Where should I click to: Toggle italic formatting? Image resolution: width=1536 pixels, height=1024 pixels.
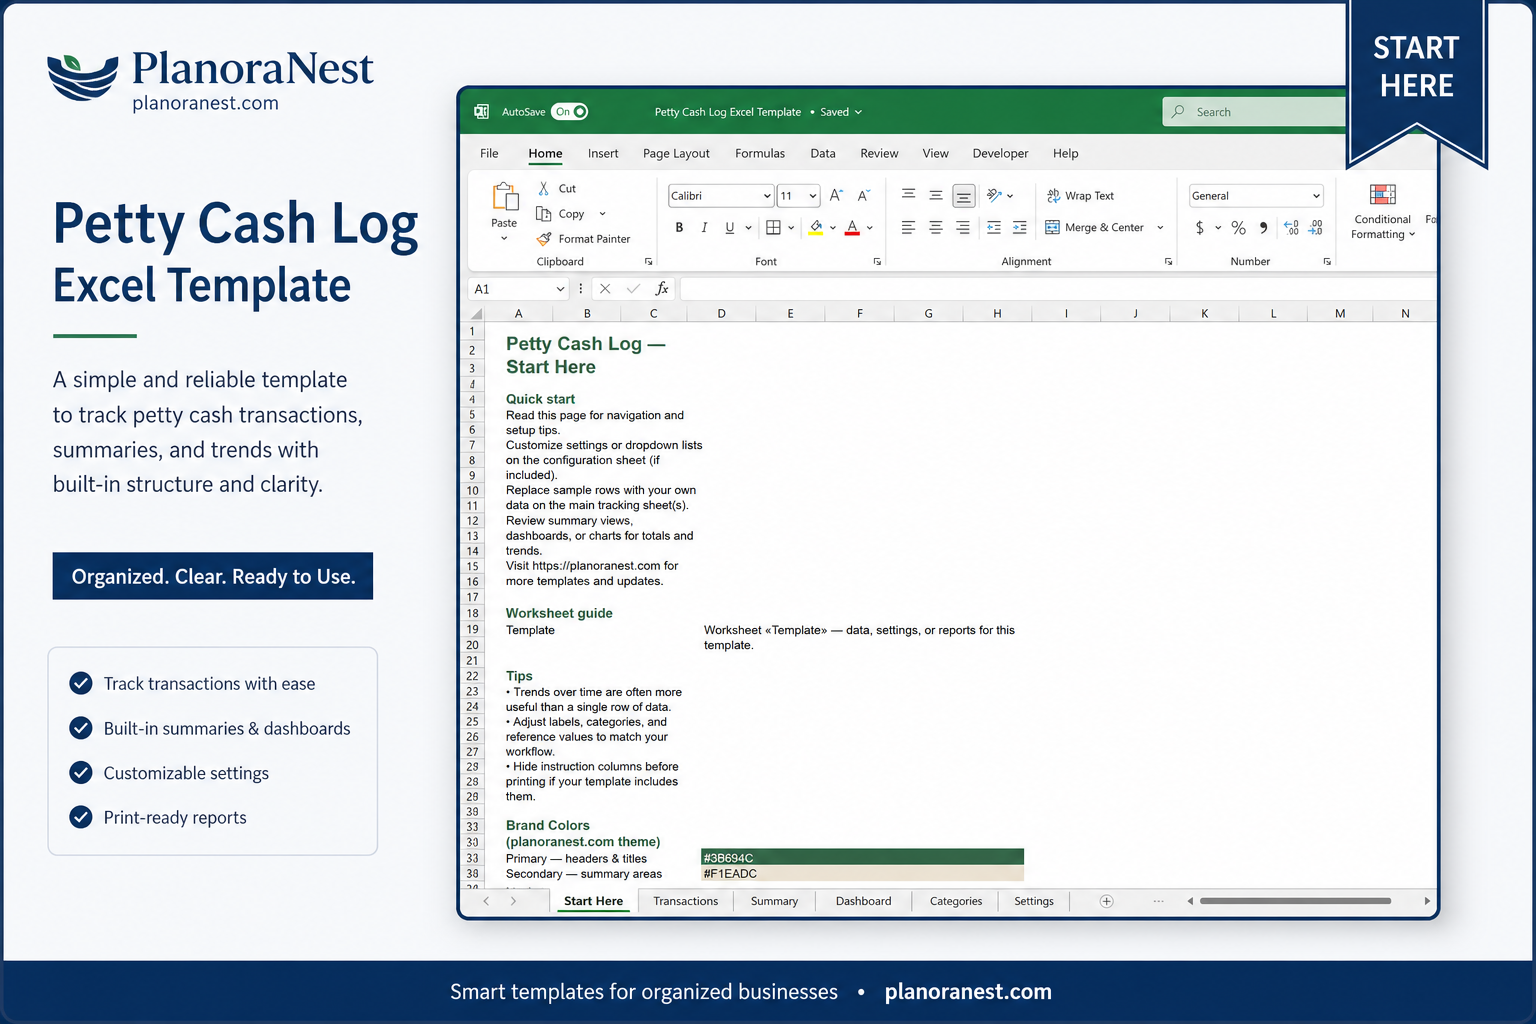tap(704, 228)
